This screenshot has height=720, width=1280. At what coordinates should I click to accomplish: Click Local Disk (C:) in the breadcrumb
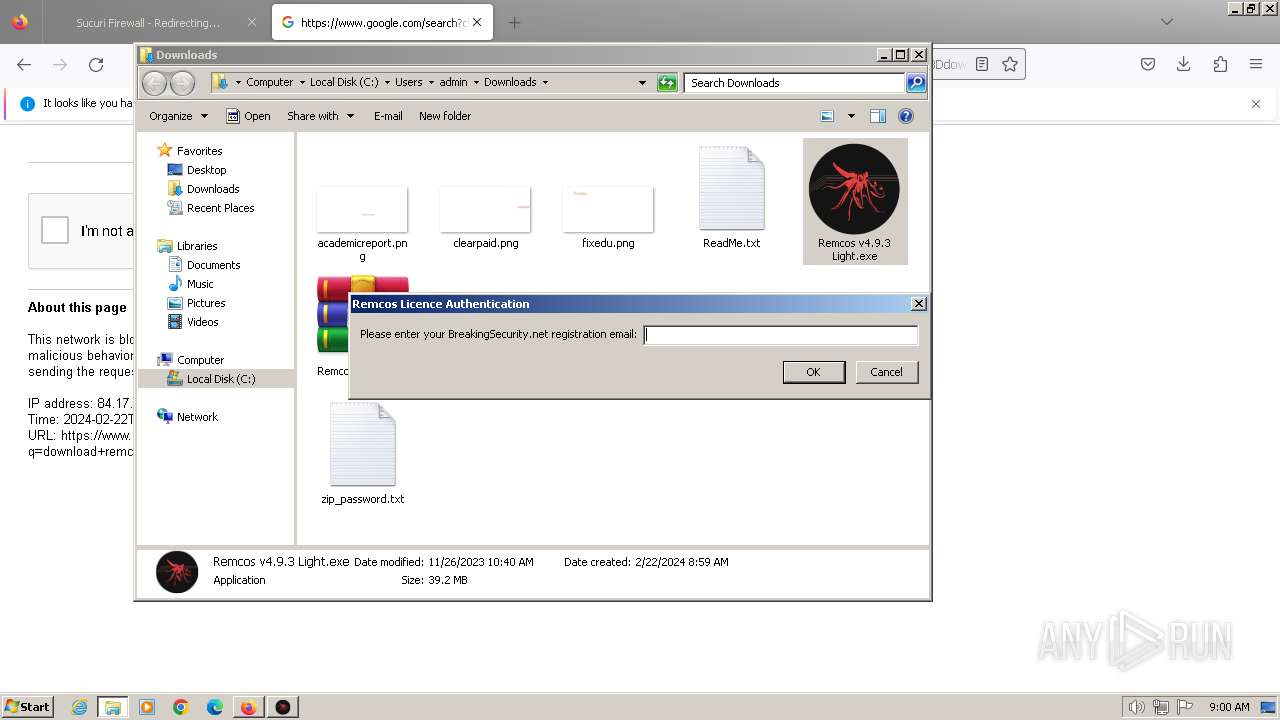(x=344, y=82)
